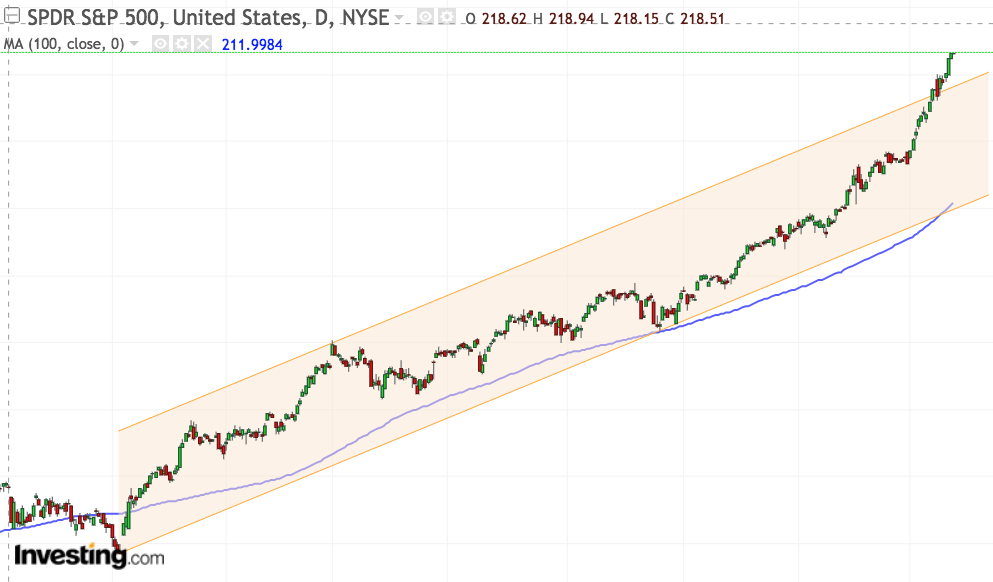The width and height of the screenshot is (993, 582).
Task: Expand the MA (100, close, 0) dropdown arrow
Action: (134, 44)
